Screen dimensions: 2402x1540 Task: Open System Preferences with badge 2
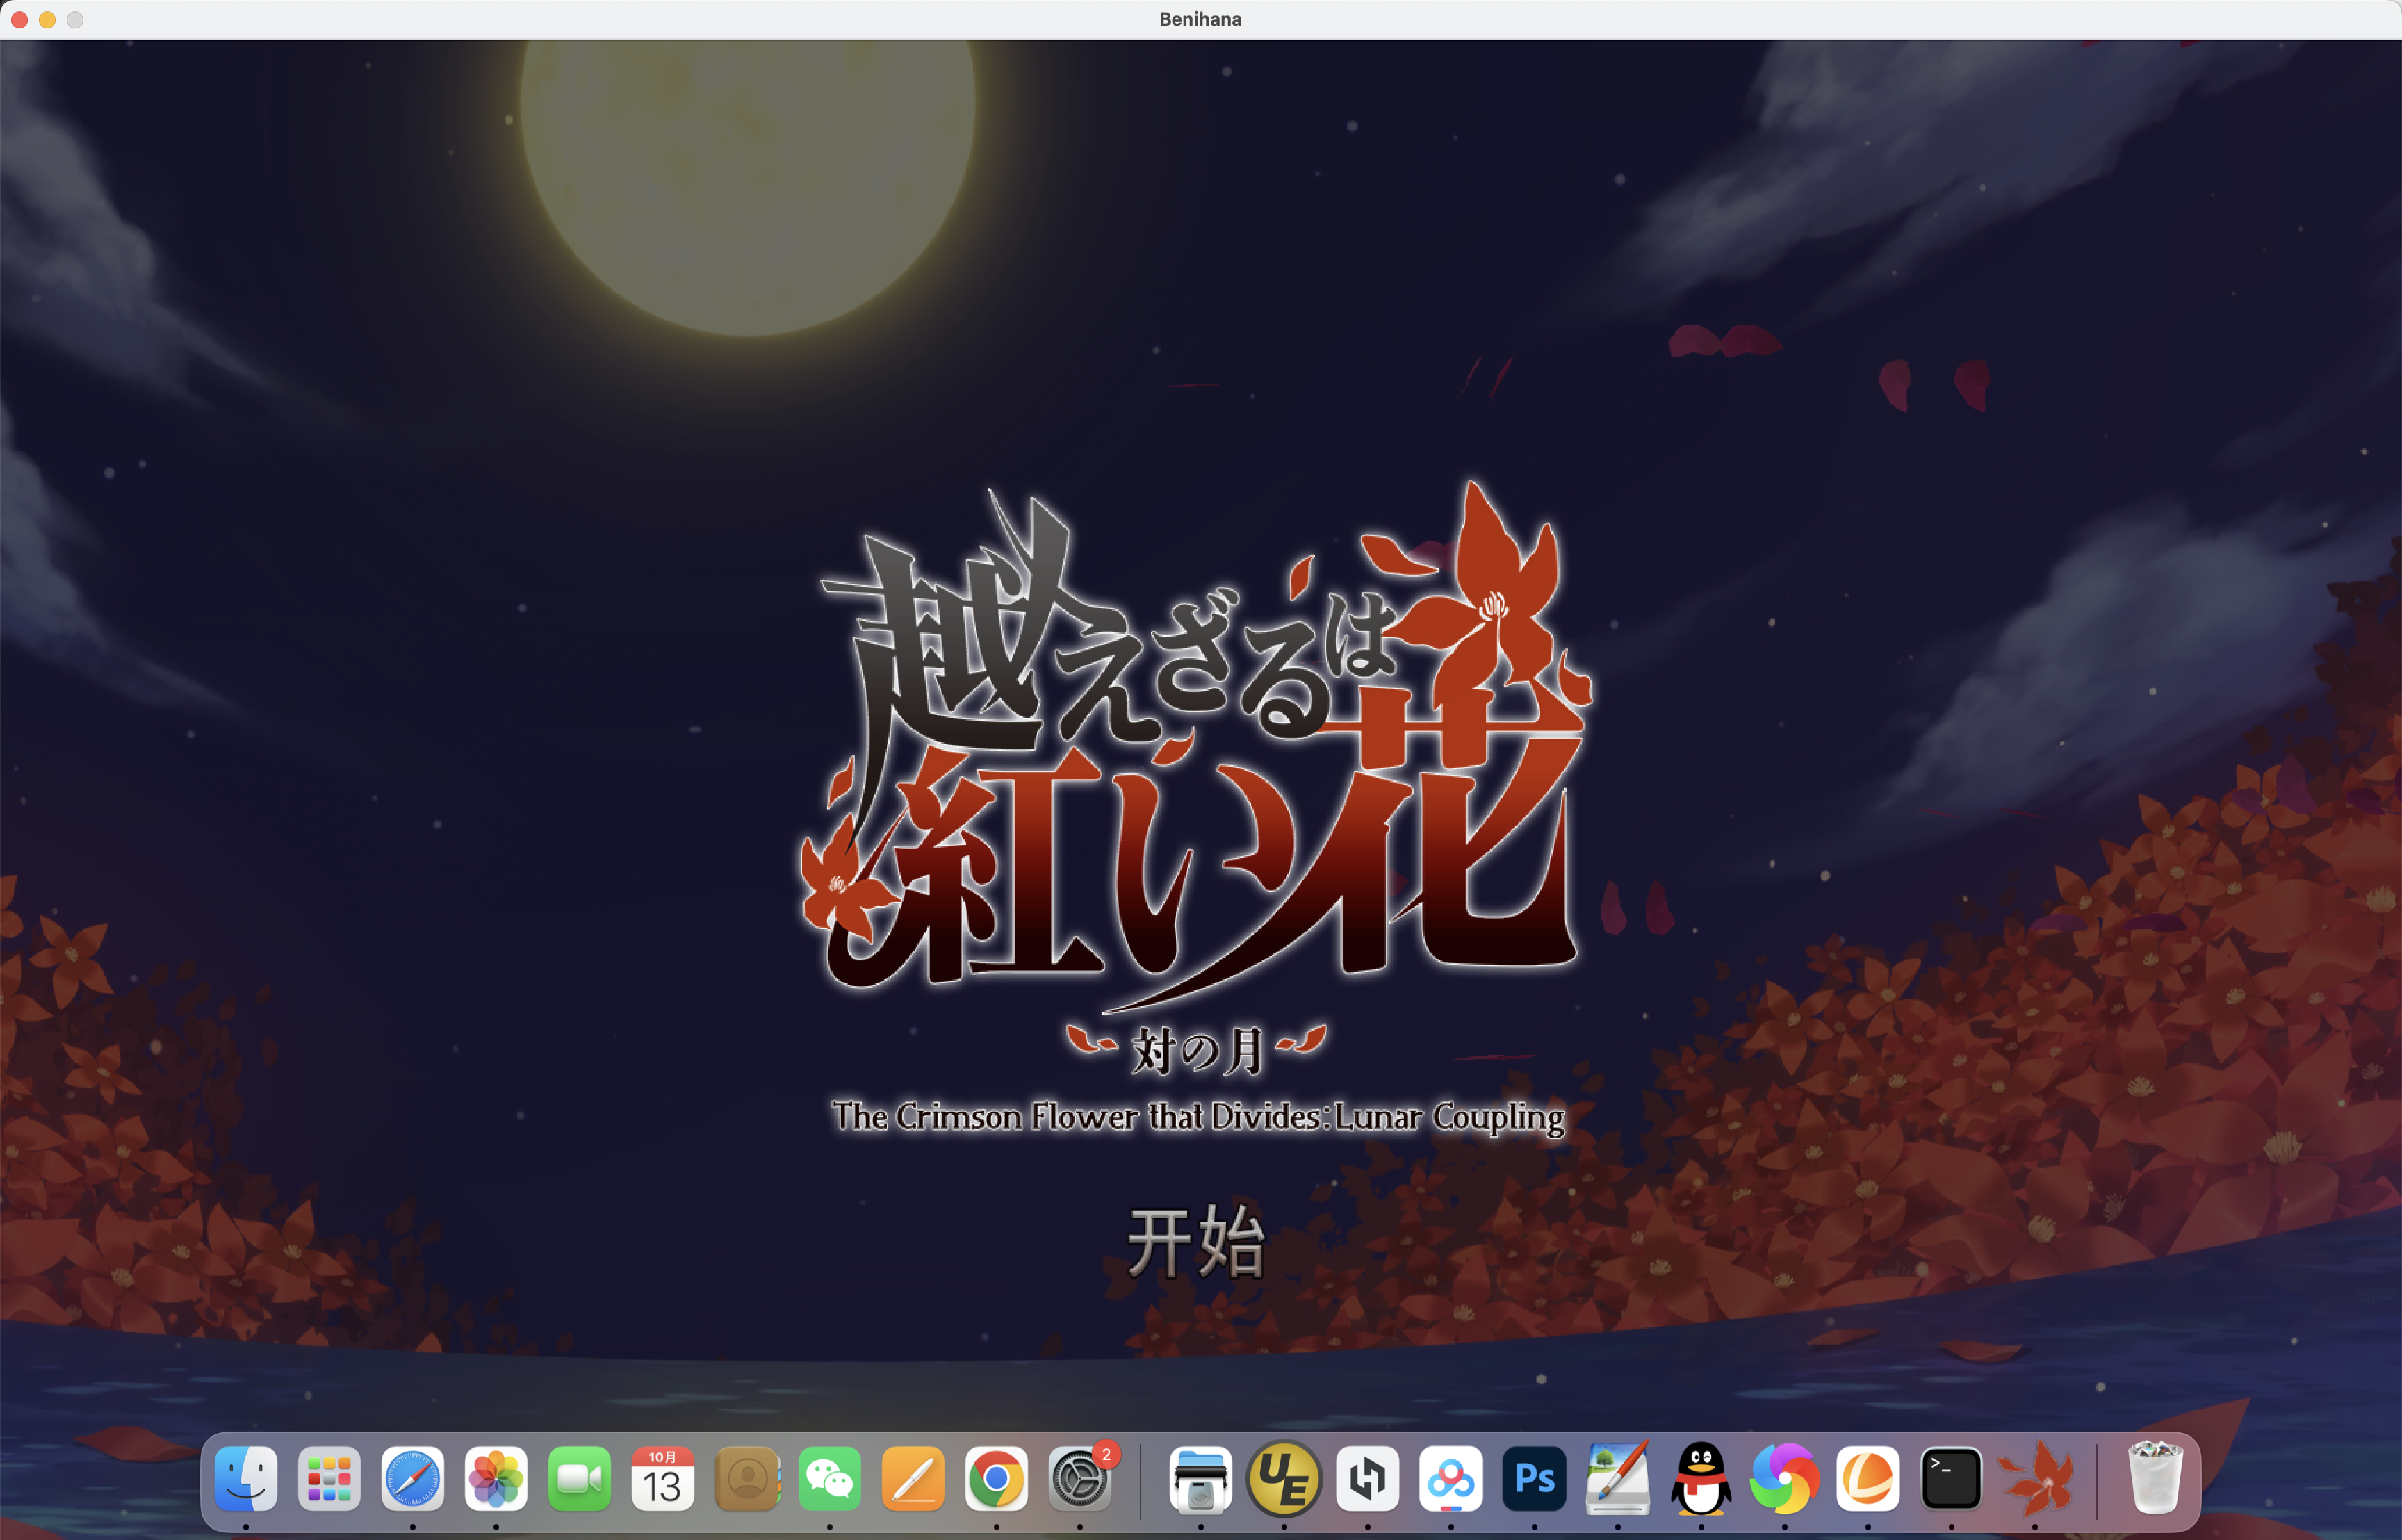[x=1080, y=1478]
